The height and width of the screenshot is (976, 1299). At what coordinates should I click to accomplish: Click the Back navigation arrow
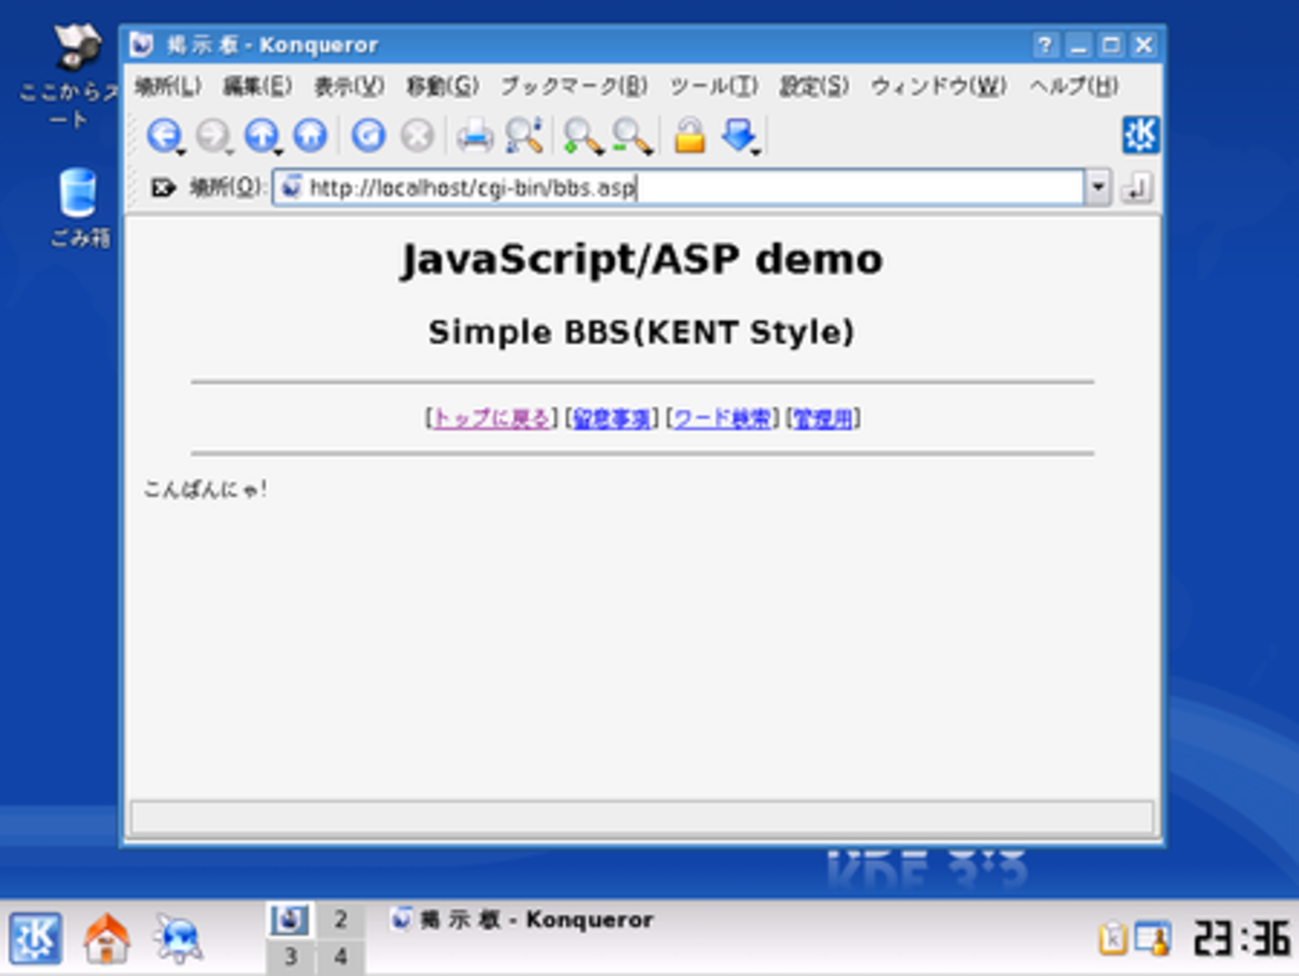tap(163, 135)
